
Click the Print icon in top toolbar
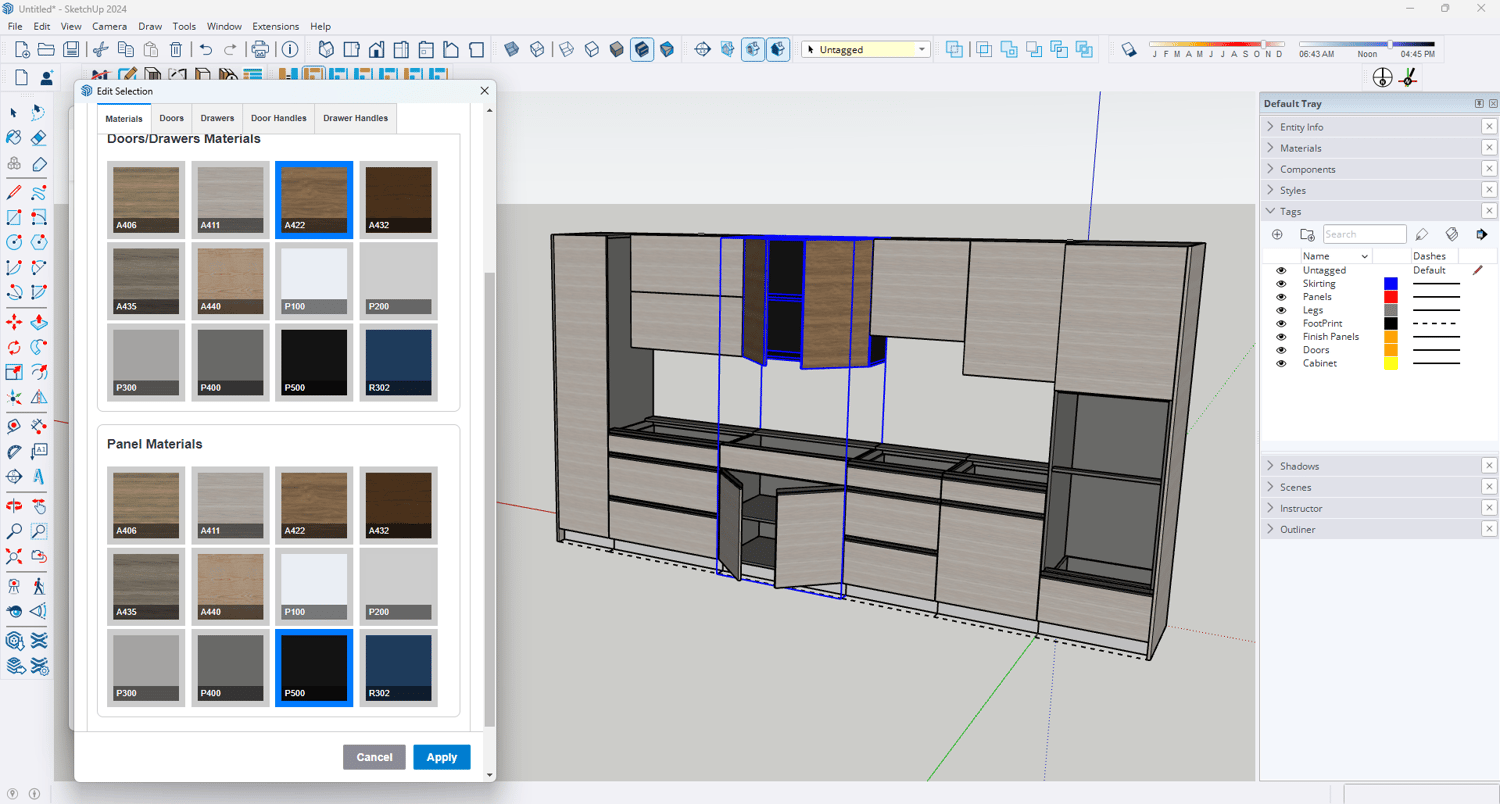pyautogui.click(x=260, y=49)
